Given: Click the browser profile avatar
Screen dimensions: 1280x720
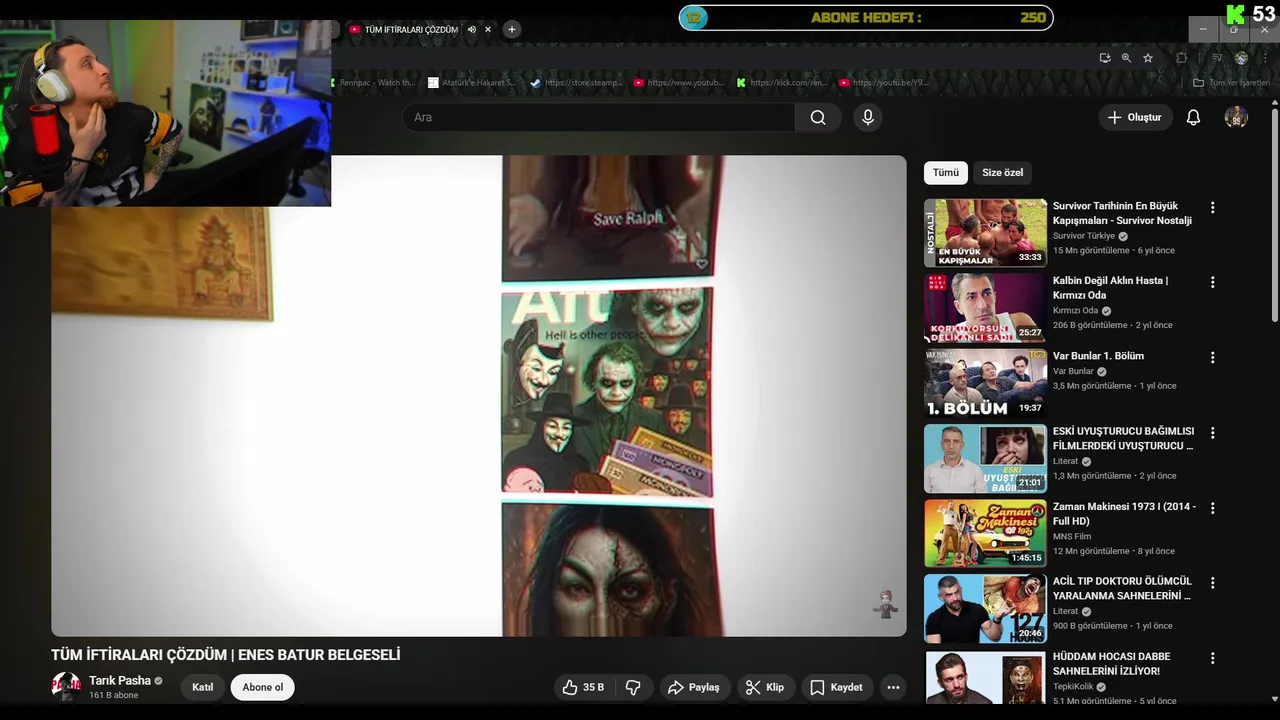Looking at the screenshot, I should click(1241, 58).
